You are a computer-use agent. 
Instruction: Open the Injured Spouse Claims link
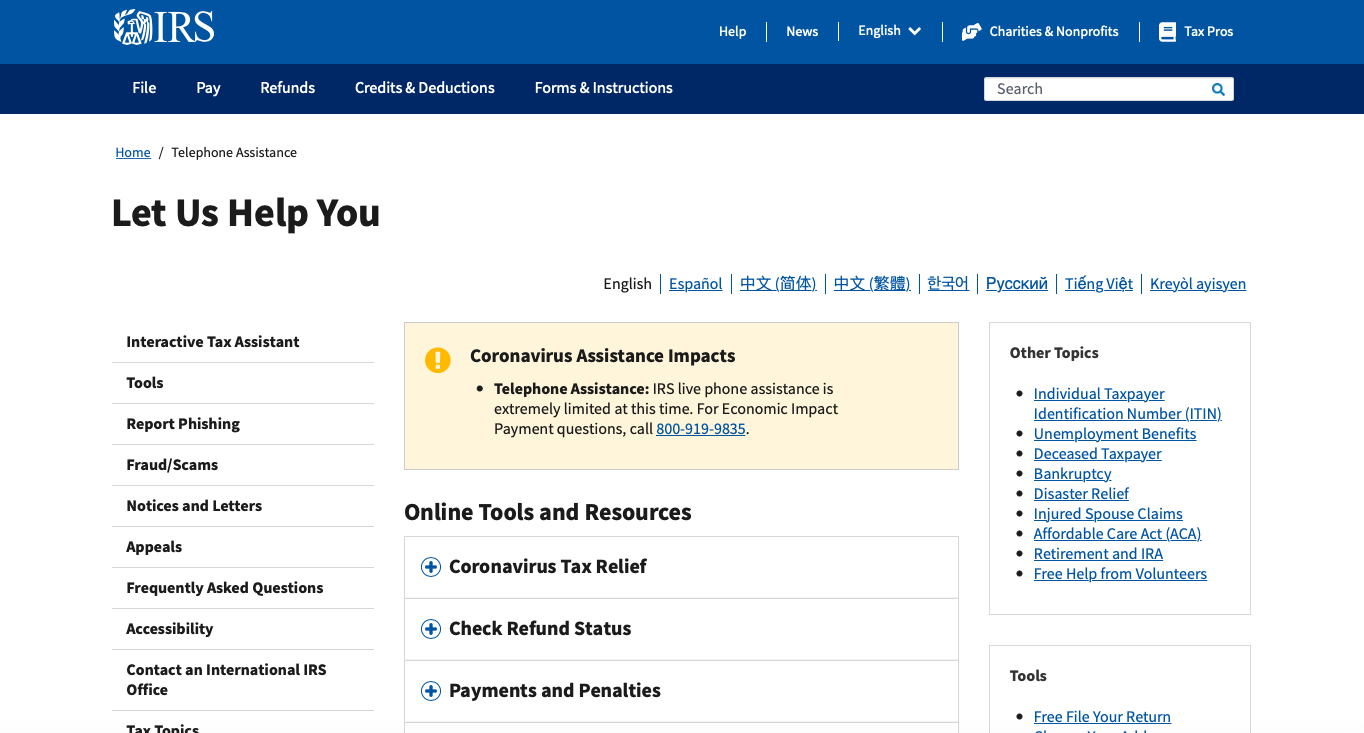point(1108,514)
